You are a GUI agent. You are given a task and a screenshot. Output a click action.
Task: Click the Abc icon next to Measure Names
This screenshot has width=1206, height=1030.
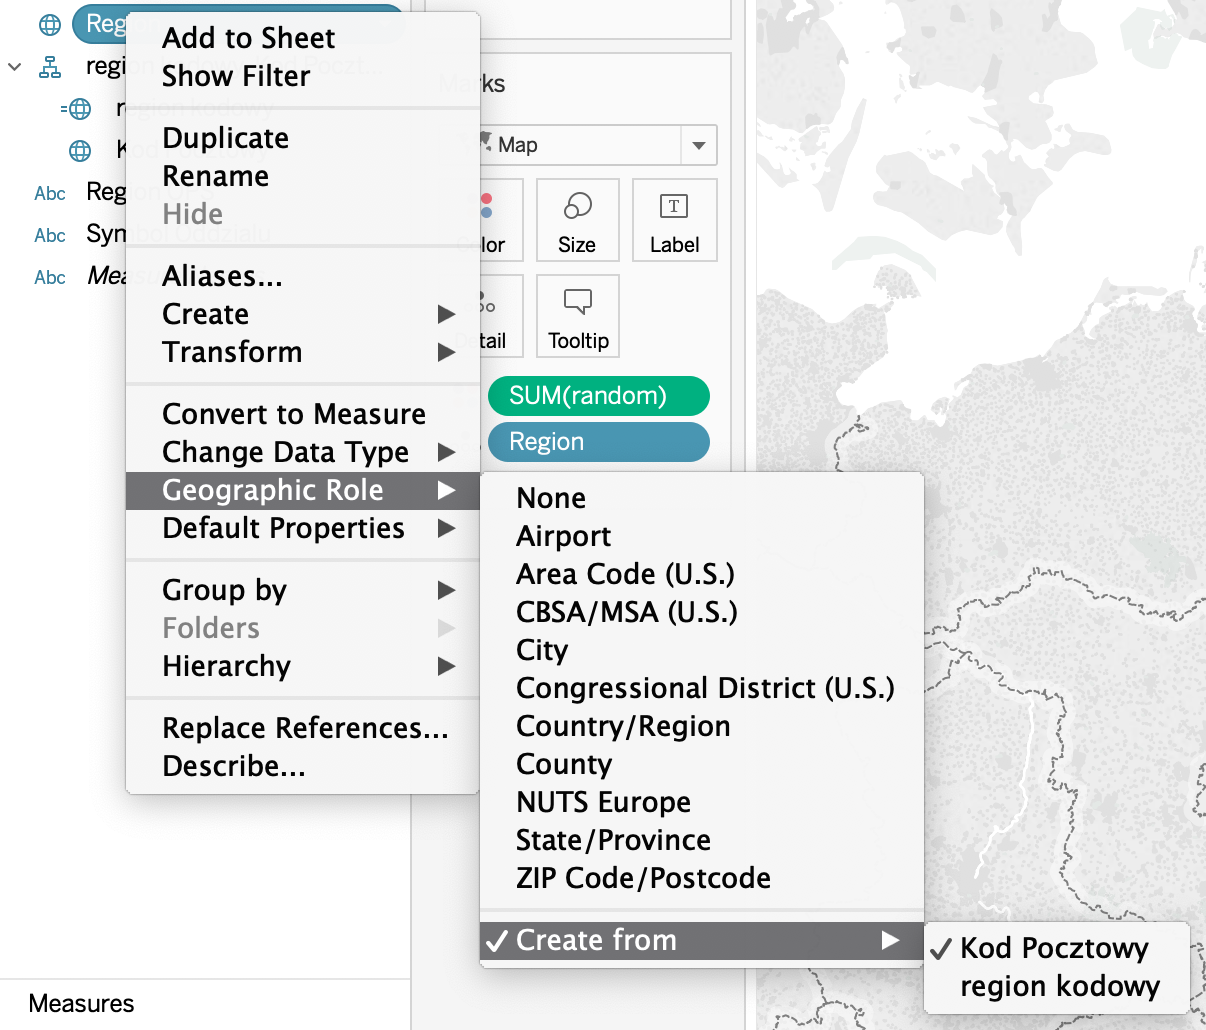click(x=49, y=277)
